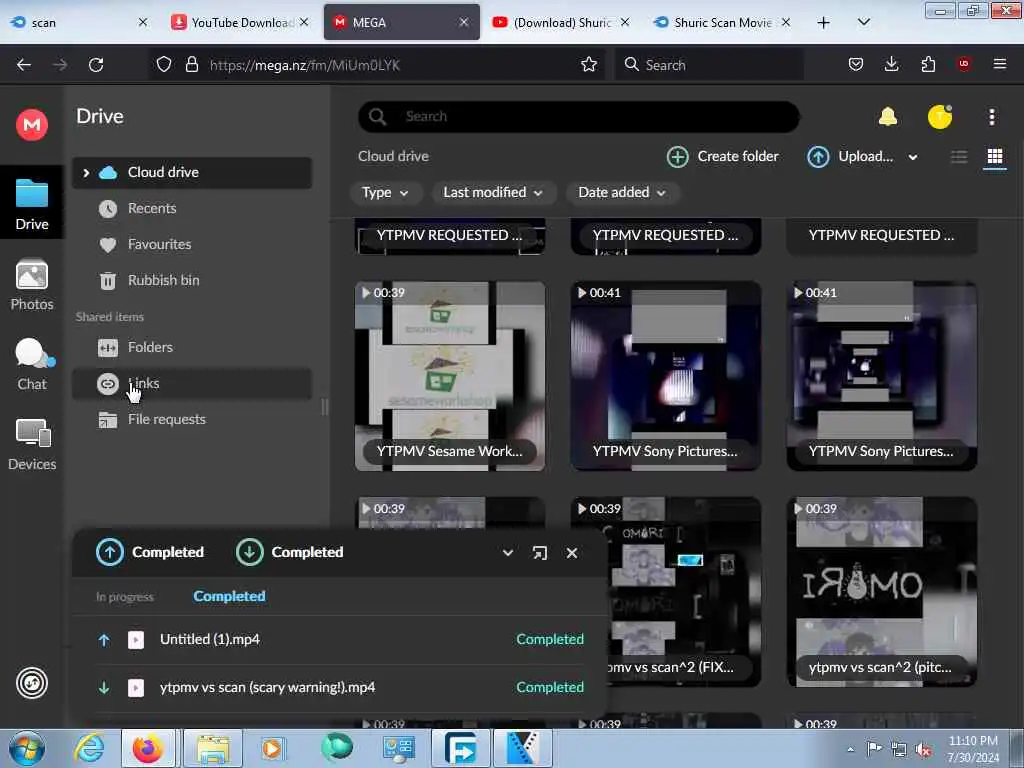This screenshot has width=1024, height=768.
Task: Open Upload options dropdown arrow
Action: [x=913, y=157]
